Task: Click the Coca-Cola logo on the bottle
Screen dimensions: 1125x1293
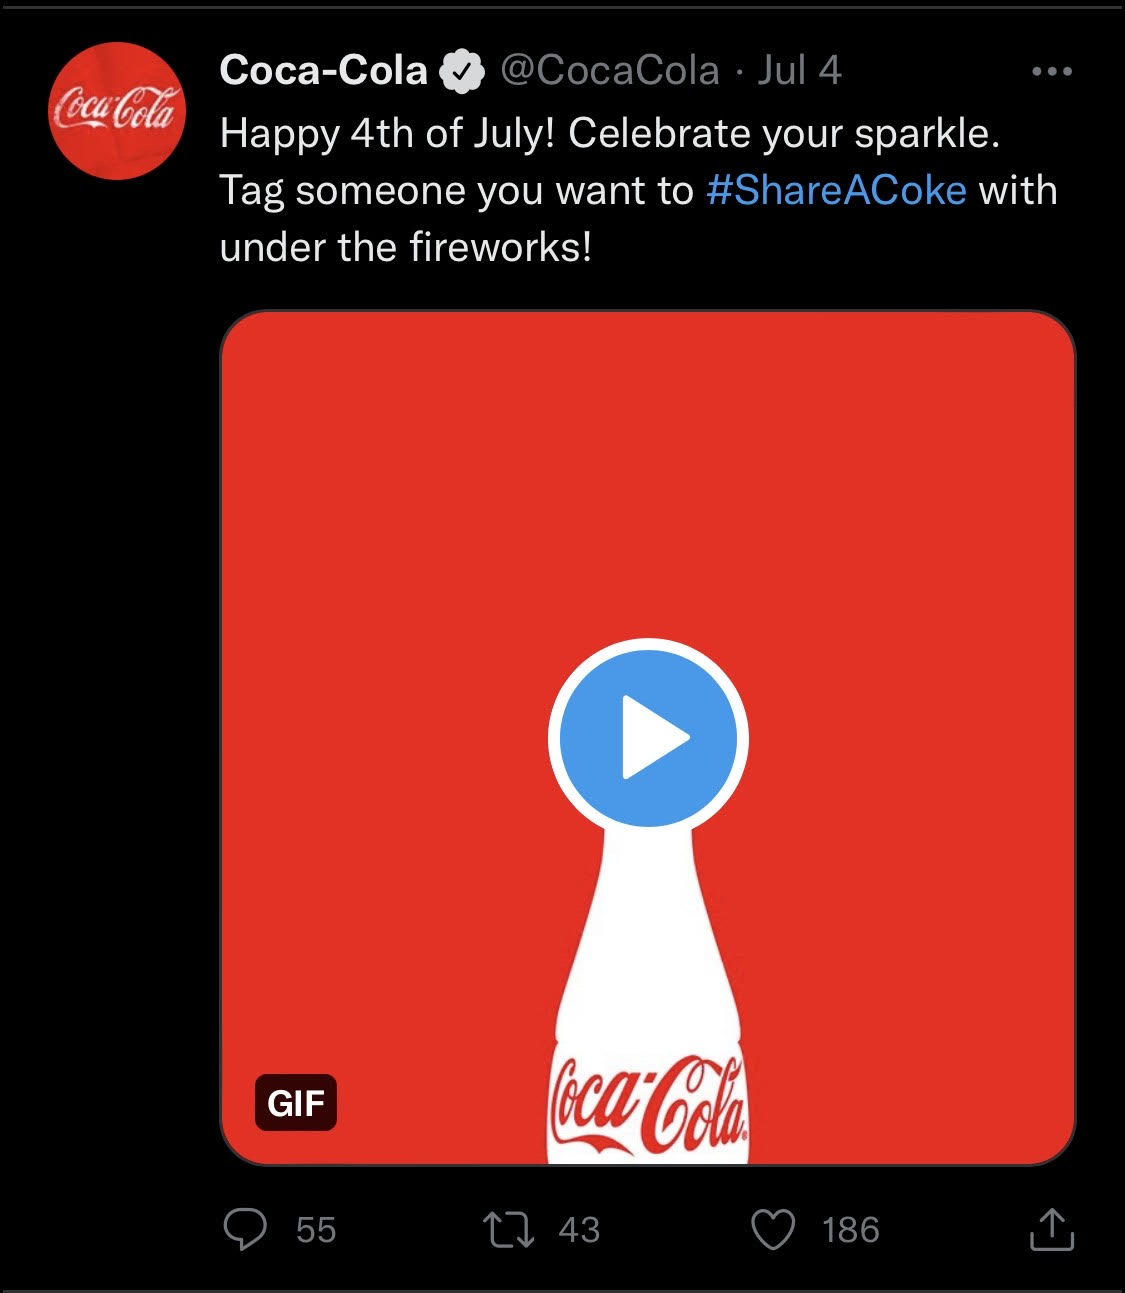Action: pyautogui.click(x=648, y=1104)
